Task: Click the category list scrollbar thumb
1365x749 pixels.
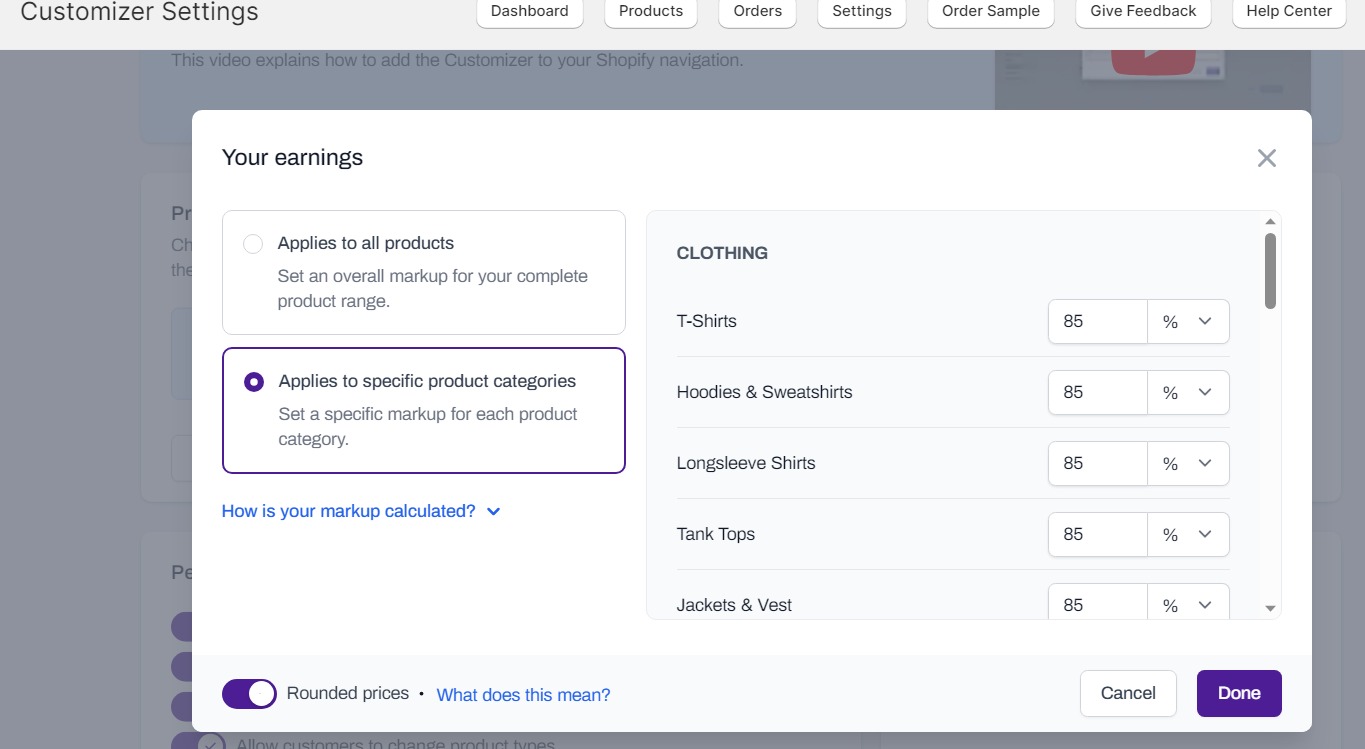Action: [x=1270, y=271]
